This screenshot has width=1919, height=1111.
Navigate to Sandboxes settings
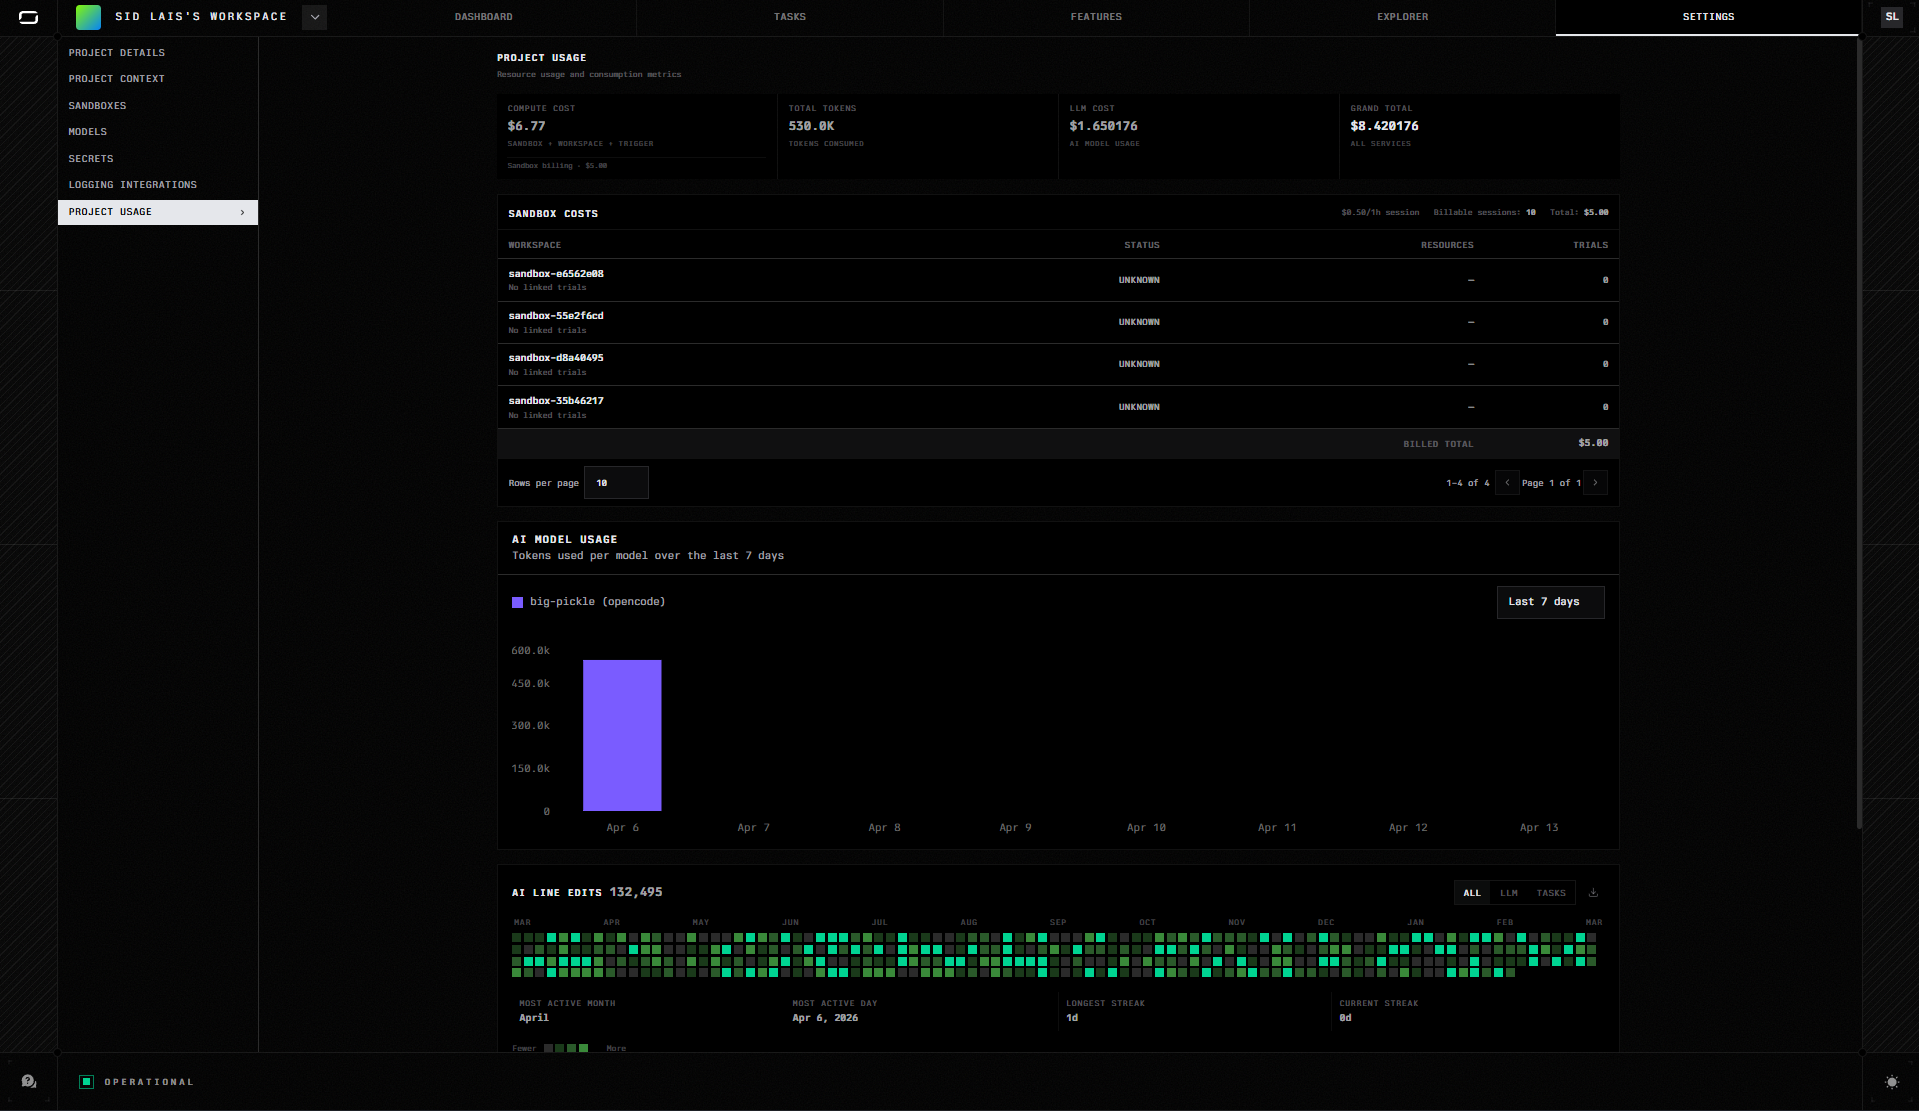pyautogui.click(x=158, y=106)
